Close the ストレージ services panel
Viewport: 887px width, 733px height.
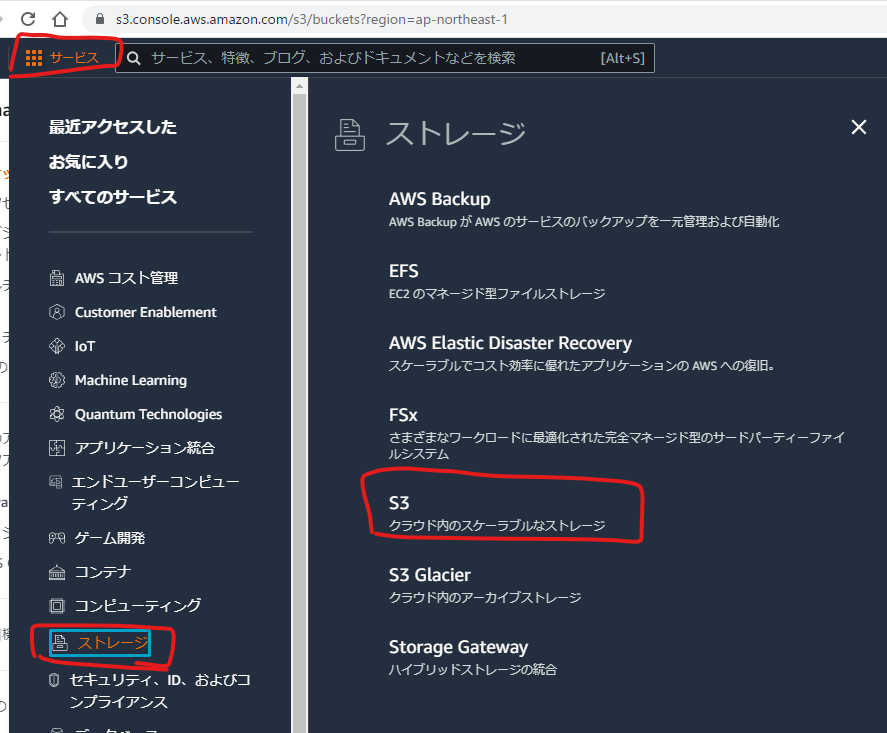[858, 127]
